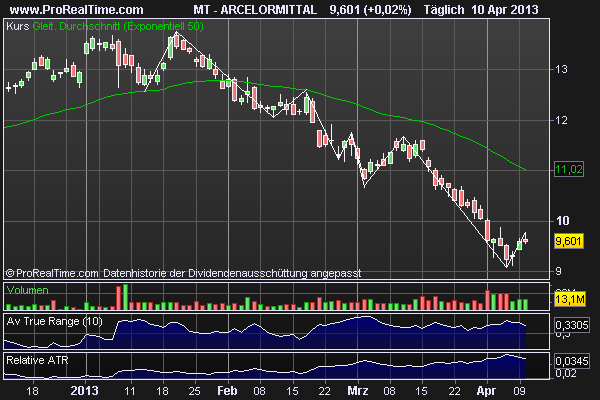The width and height of the screenshot is (600, 400).
Task: Click the yellow 9,601 price tag
Action: pyautogui.click(x=569, y=242)
